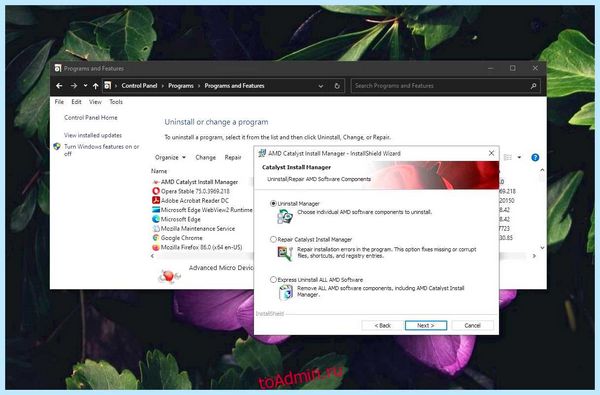600x395 pixels.
Task: Click the Opera icon in program list
Action: pos(156,191)
